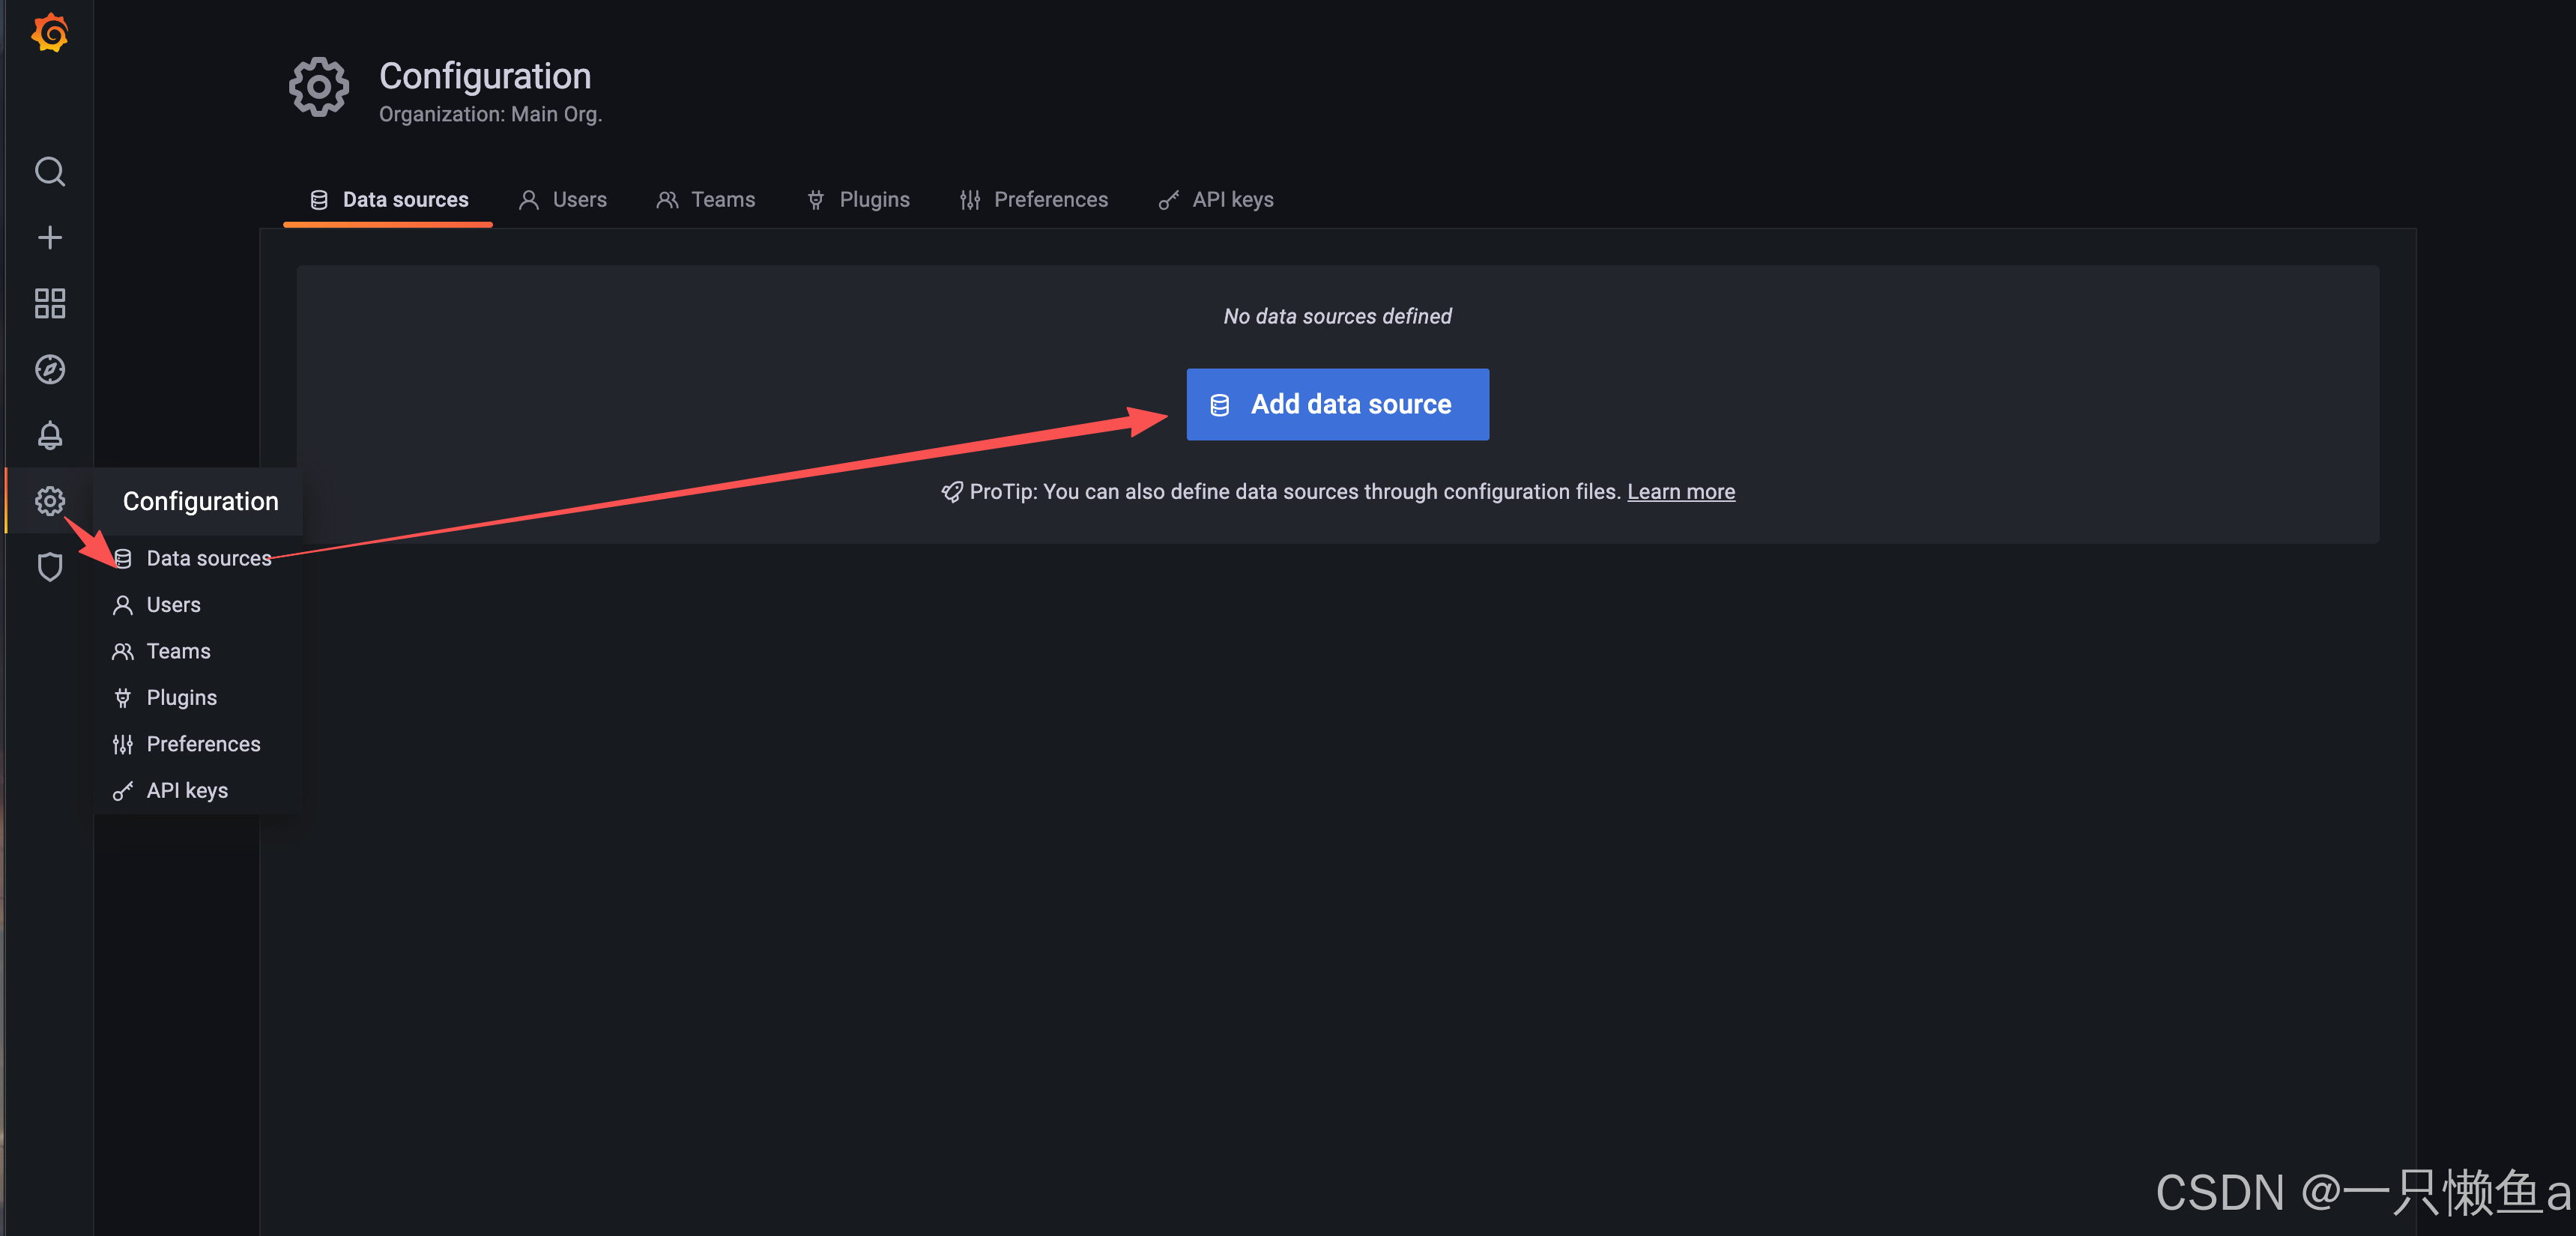The image size is (2576, 1236).
Task: Open the search magnifier in sidebar
Action: (x=49, y=172)
